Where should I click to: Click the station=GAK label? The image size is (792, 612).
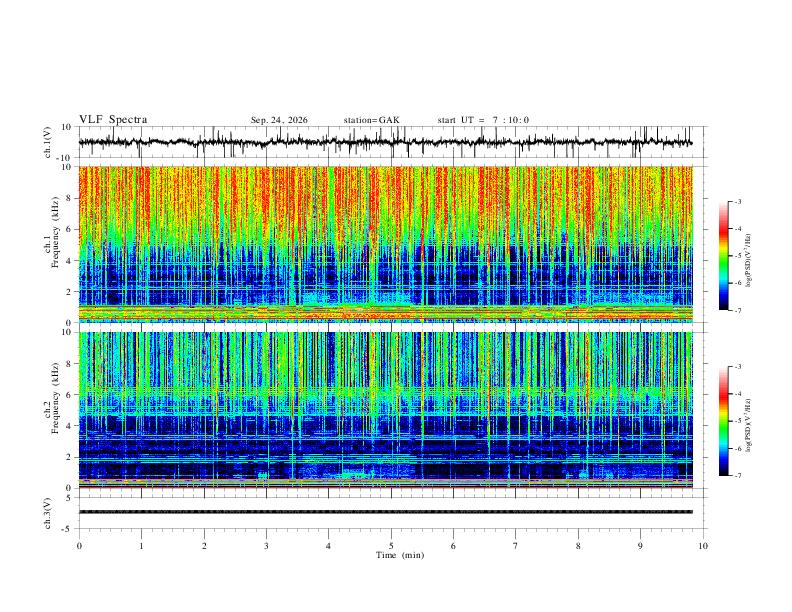[371, 120]
